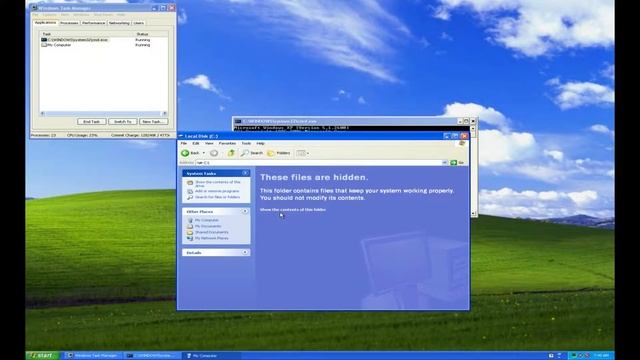Click Windows Task Manager taskbar button
640x360 pixels.
(x=93, y=356)
